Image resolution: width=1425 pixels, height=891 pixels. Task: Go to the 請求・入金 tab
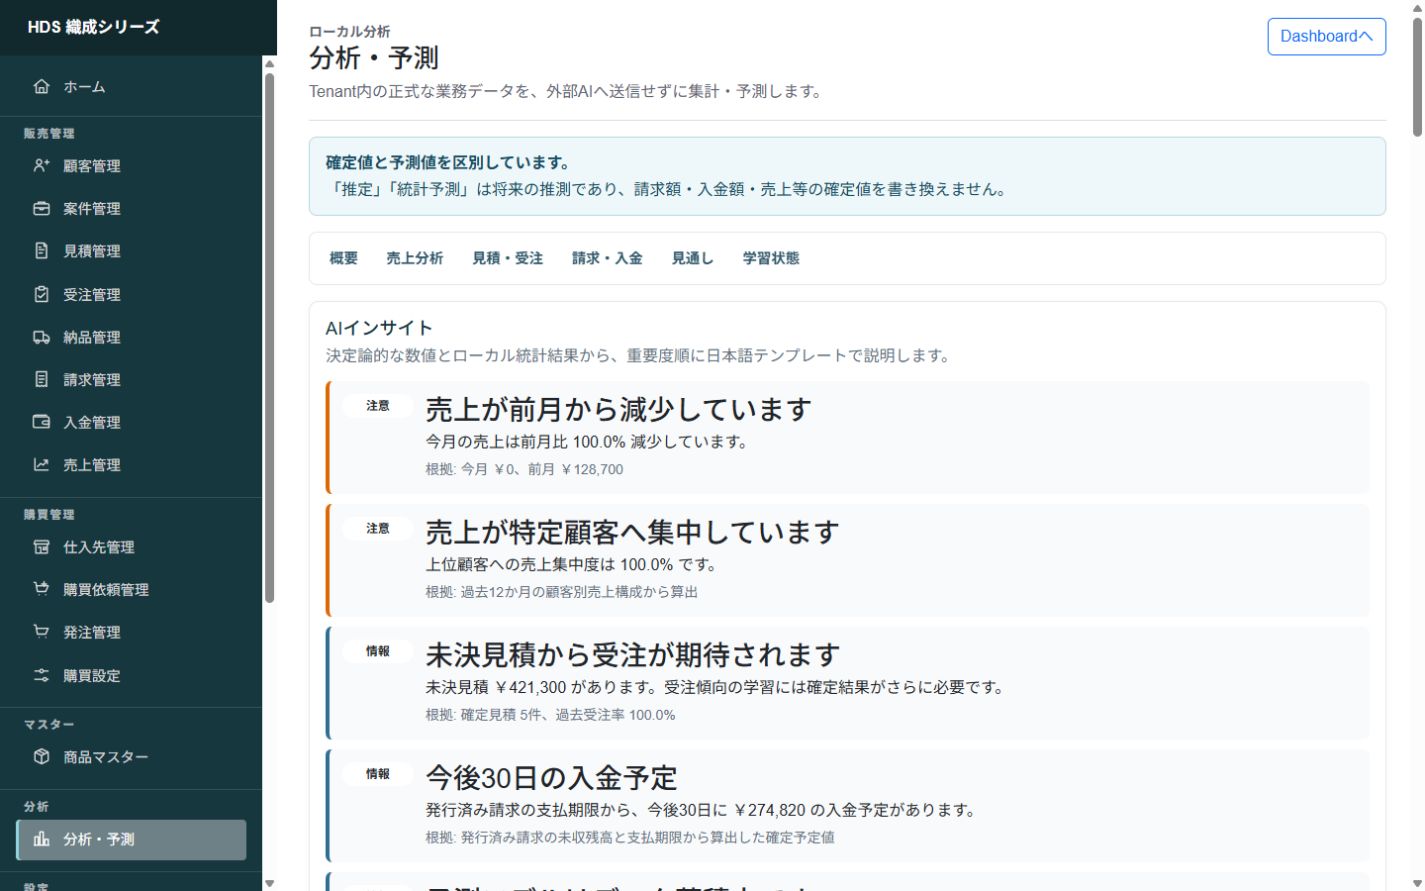pos(607,258)
